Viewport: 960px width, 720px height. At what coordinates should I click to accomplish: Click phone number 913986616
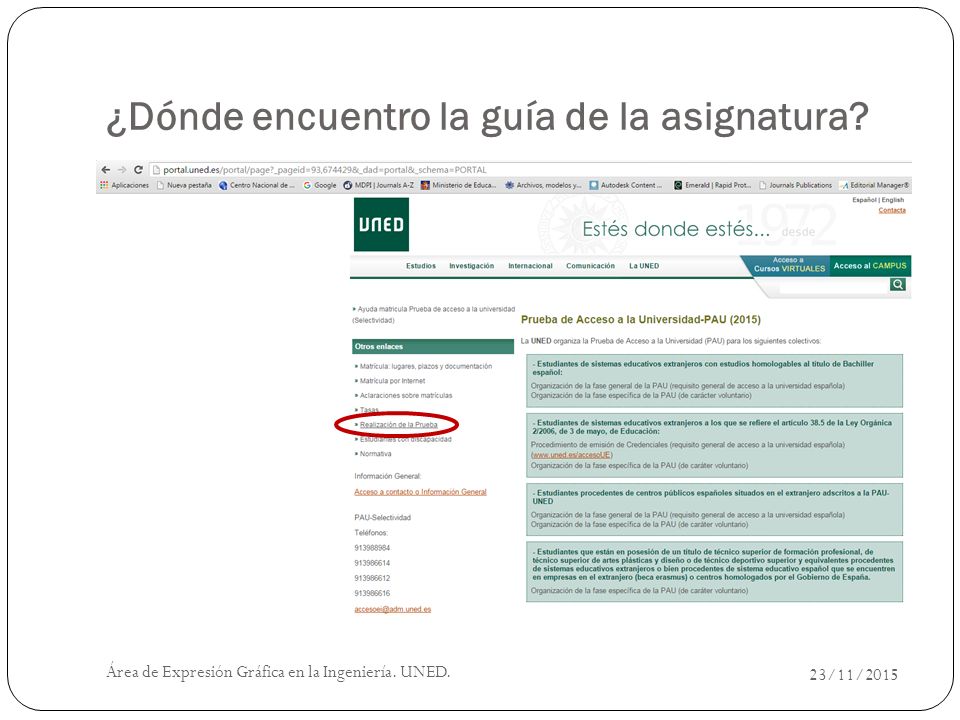click(x=372, y=593)
